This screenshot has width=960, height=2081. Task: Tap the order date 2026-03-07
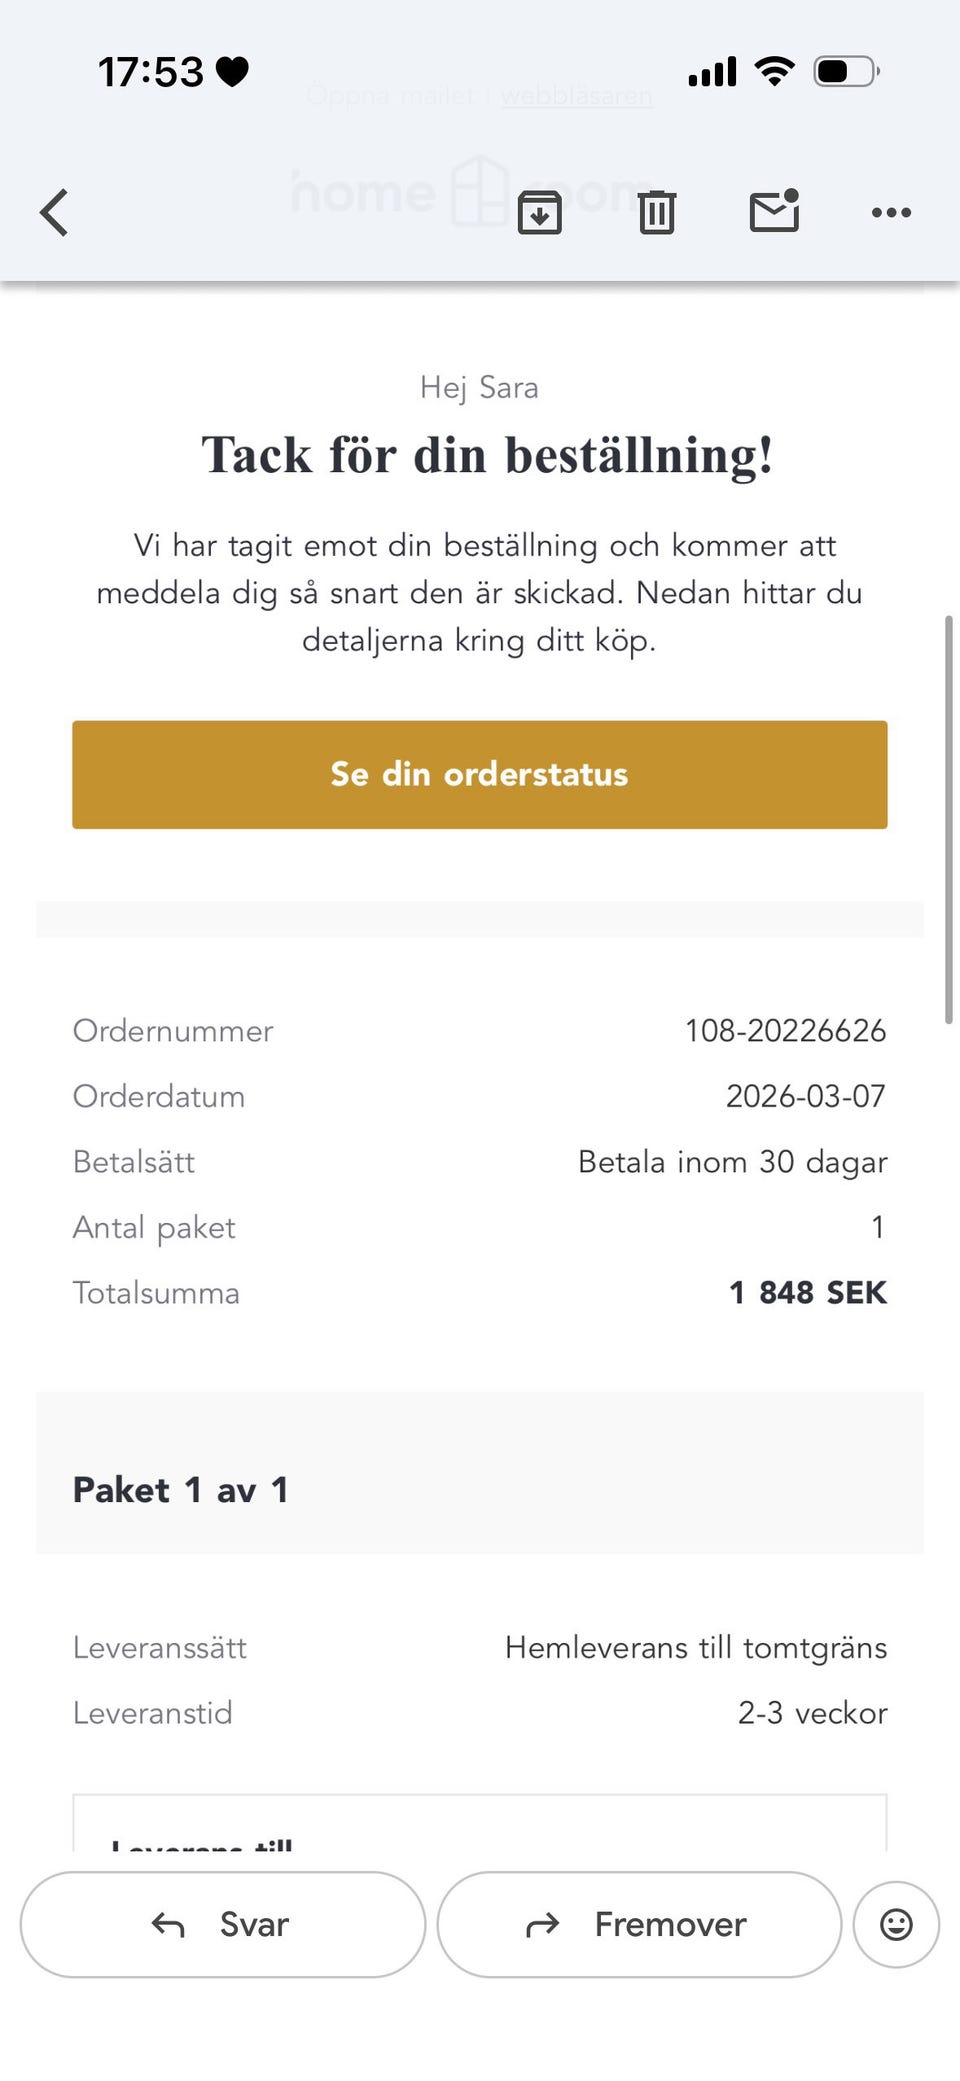coord(805,1096)
